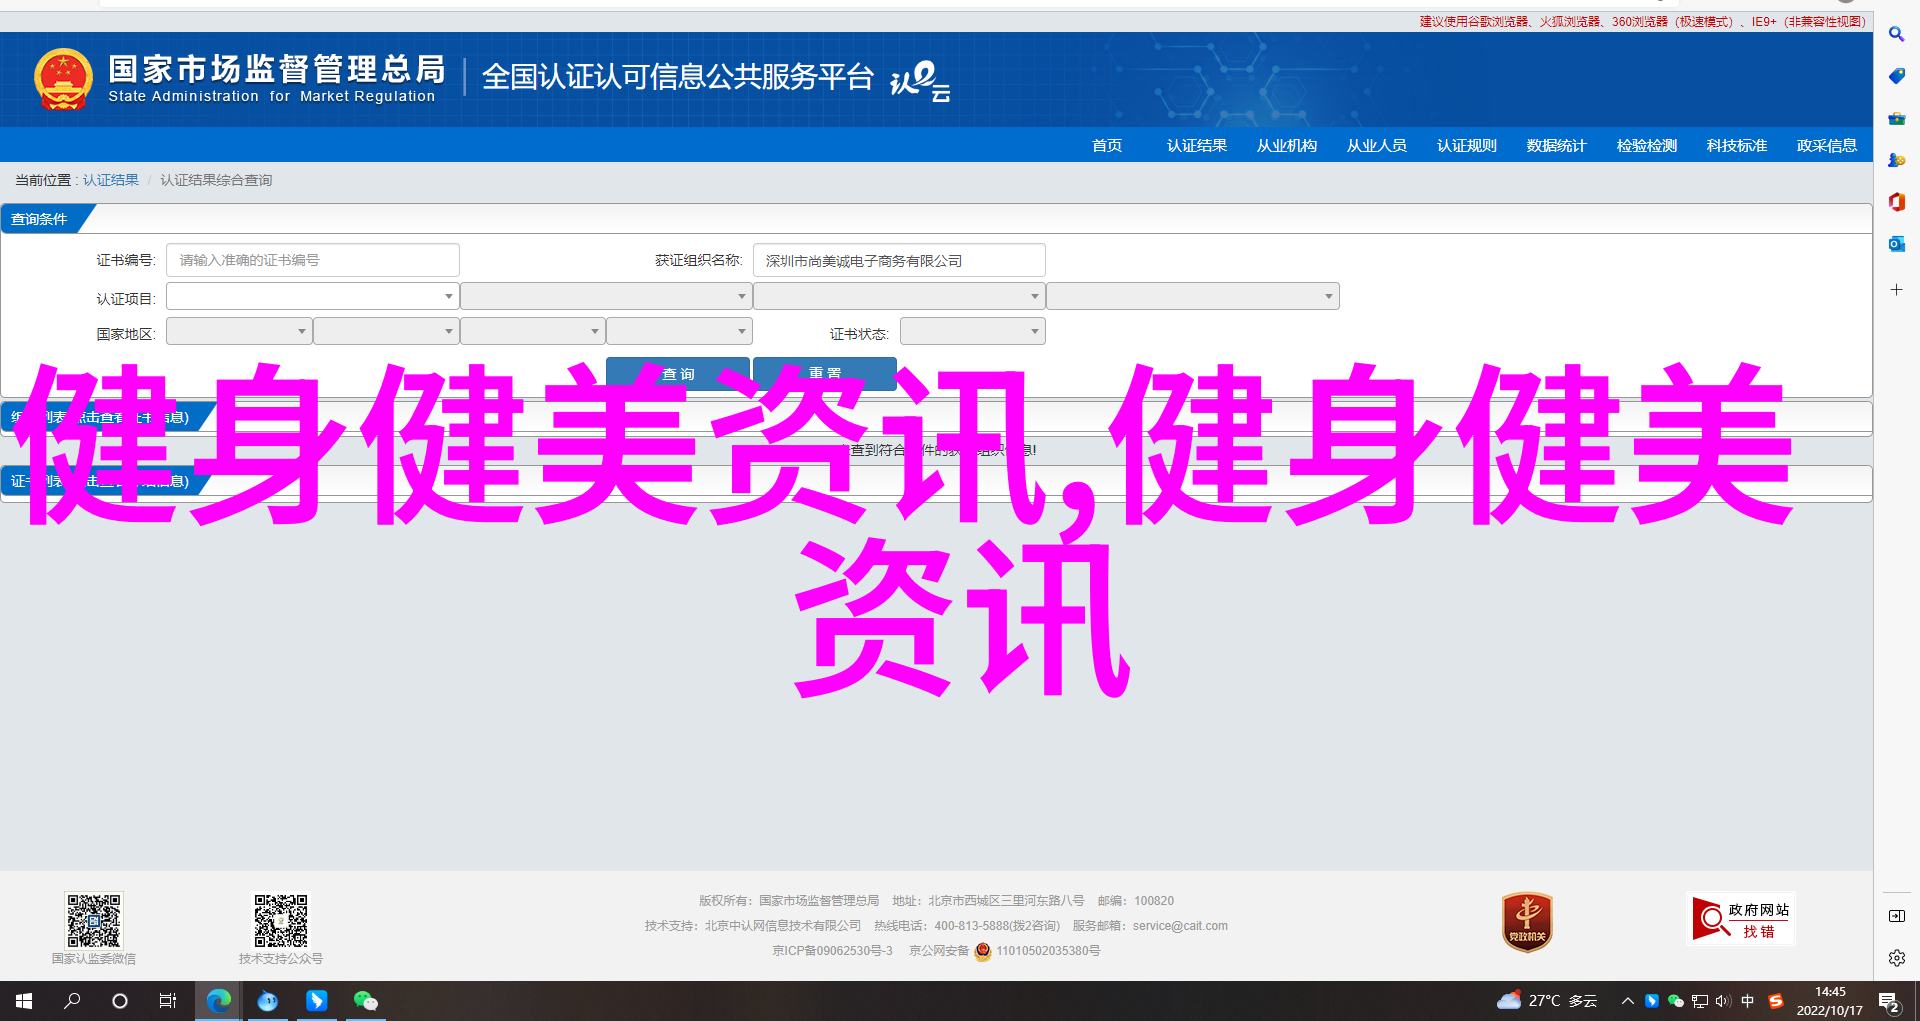Open sidebar settings gear icon
1920x1021 pixels.
1896,958
